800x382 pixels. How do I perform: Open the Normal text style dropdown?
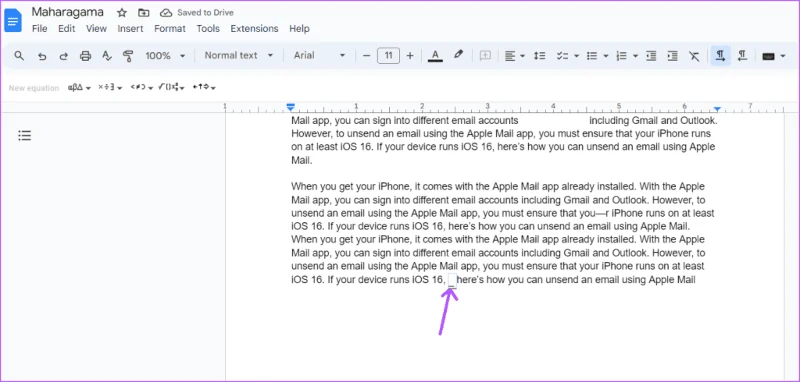pos(239,55)
